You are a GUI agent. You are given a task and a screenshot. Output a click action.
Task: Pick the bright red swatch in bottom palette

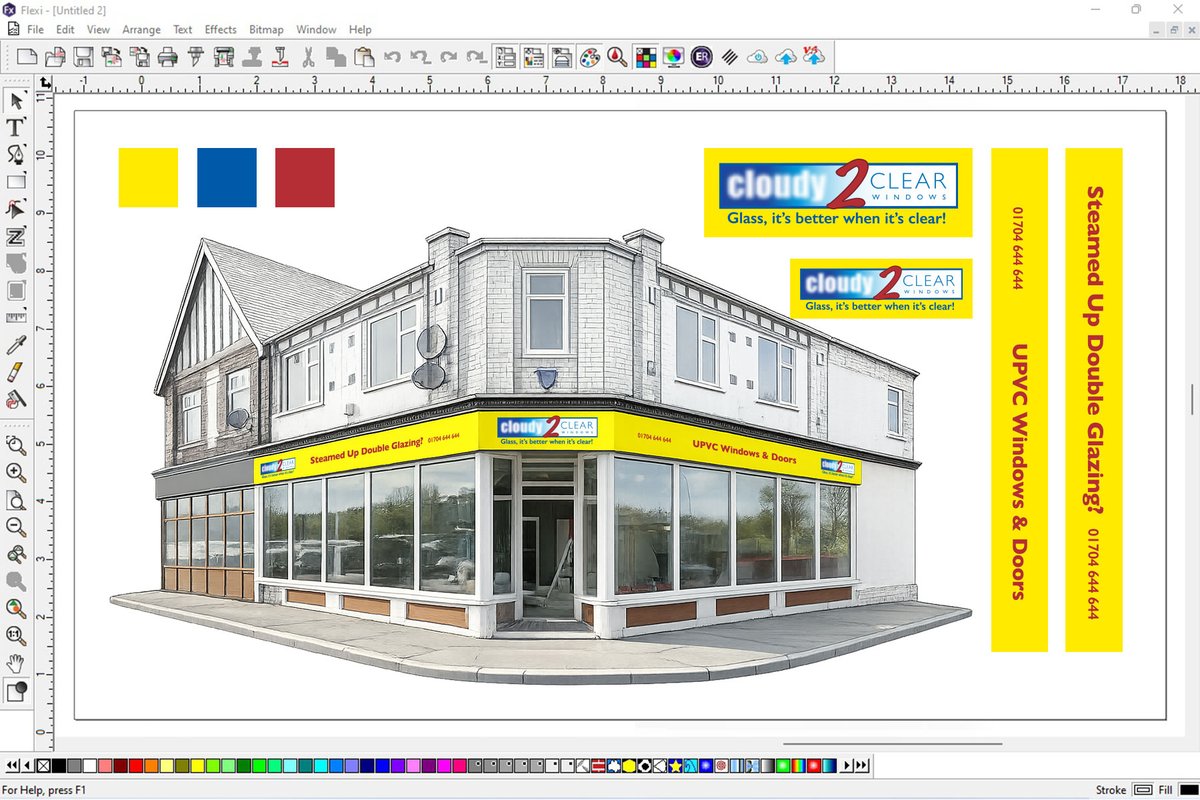135,766
